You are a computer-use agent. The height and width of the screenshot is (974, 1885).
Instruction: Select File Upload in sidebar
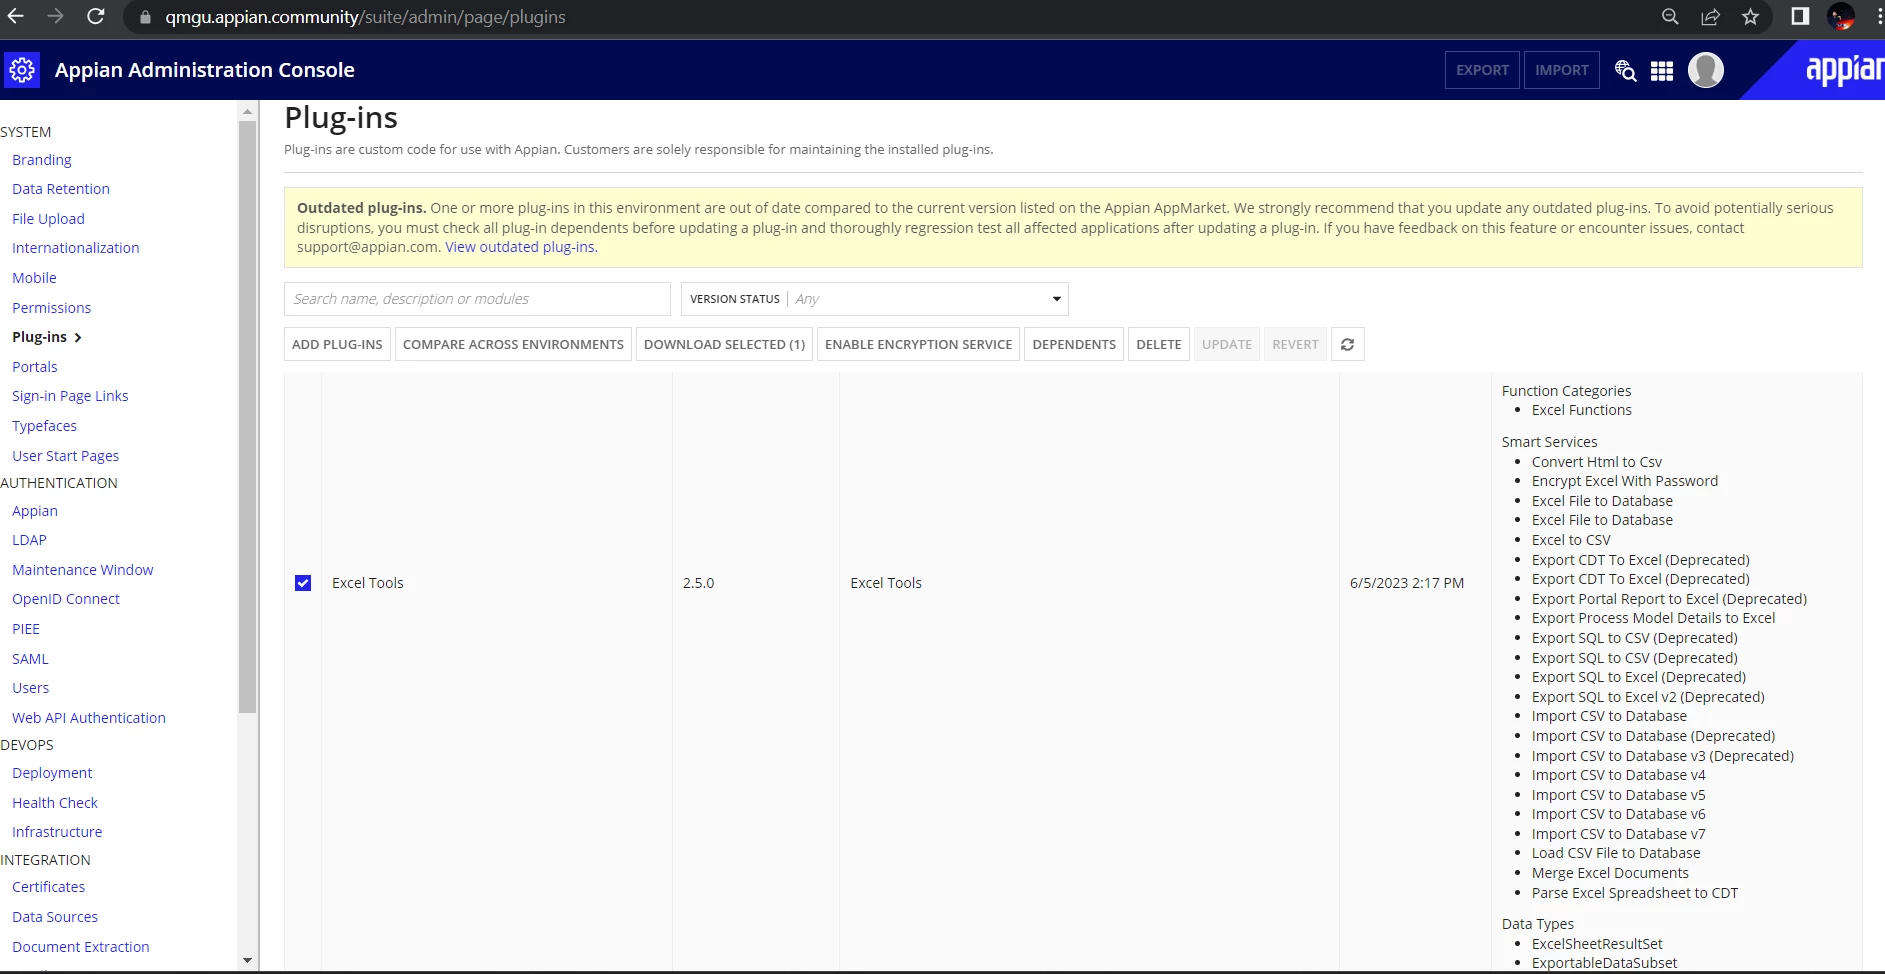[x=48, y=219]
